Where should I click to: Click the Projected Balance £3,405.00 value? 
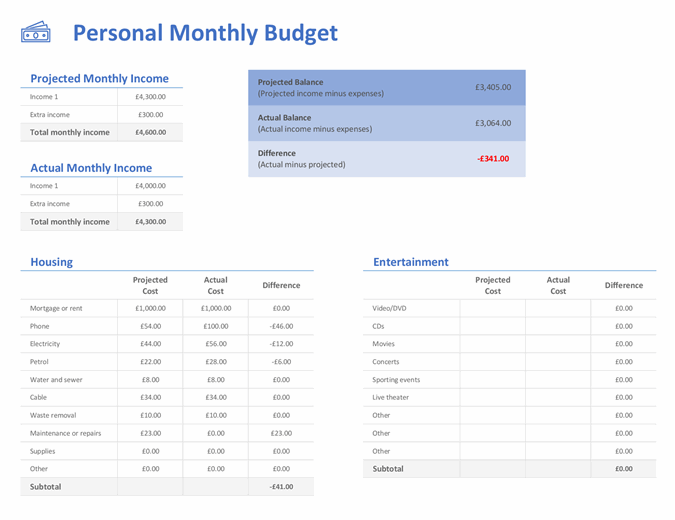[x=492, y=87]
